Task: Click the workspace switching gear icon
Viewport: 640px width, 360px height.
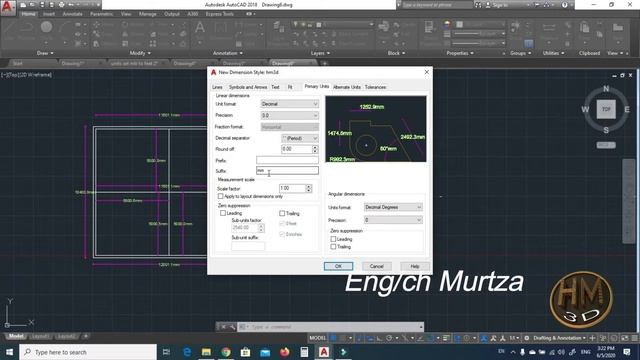Action: (x=527, y=338)
